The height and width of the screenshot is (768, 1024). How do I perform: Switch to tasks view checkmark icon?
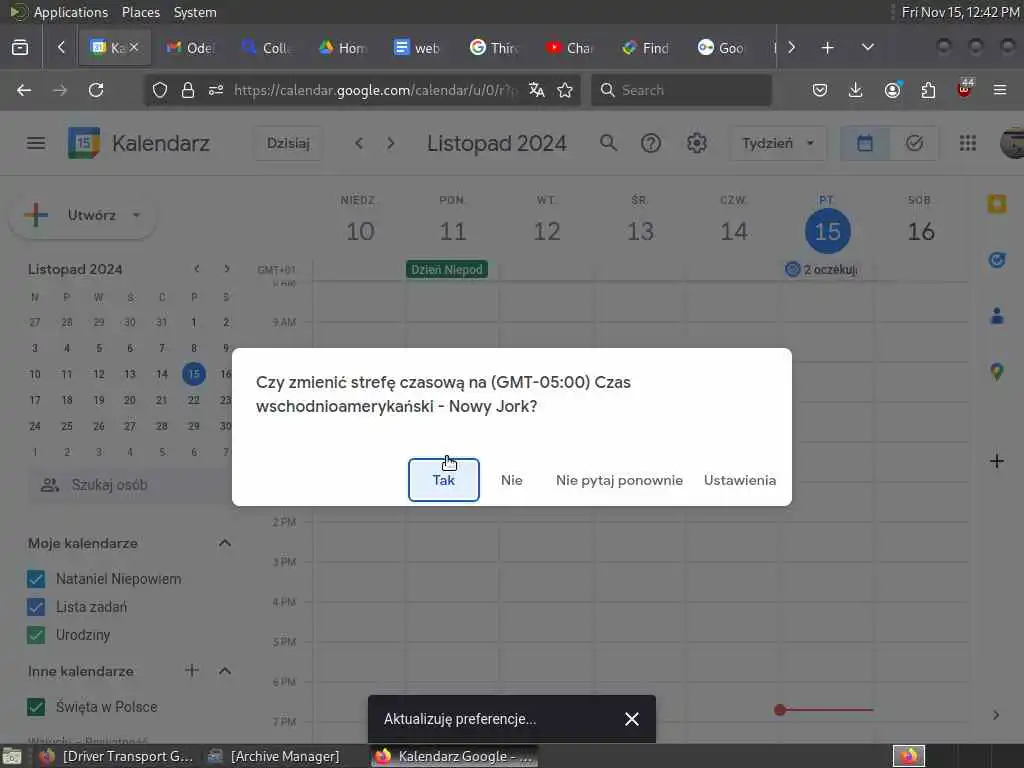pos(914,143)
